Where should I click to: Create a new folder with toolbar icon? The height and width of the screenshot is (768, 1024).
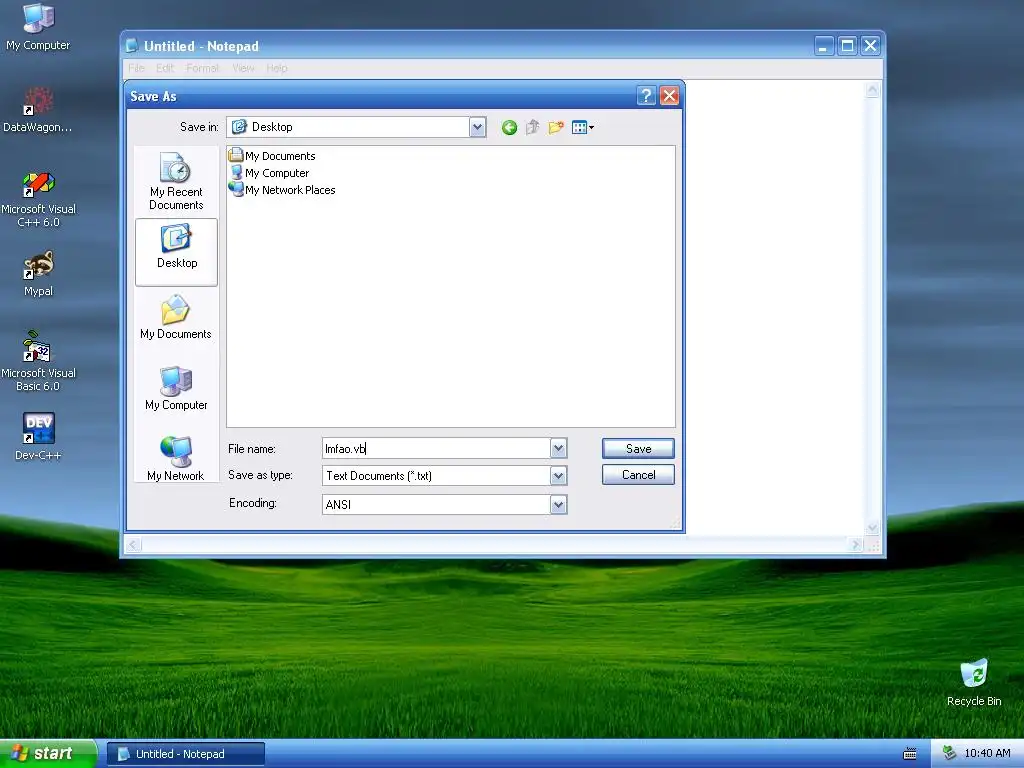pyautogui.click(x=556, y=127)
